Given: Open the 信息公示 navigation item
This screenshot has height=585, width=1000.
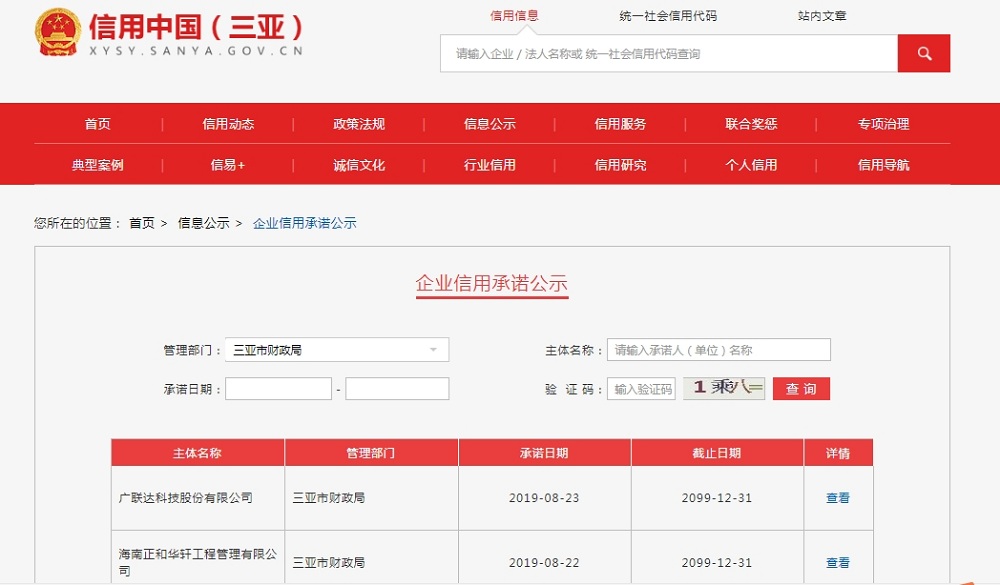Looking at the screenshot, I should [490, 124].
